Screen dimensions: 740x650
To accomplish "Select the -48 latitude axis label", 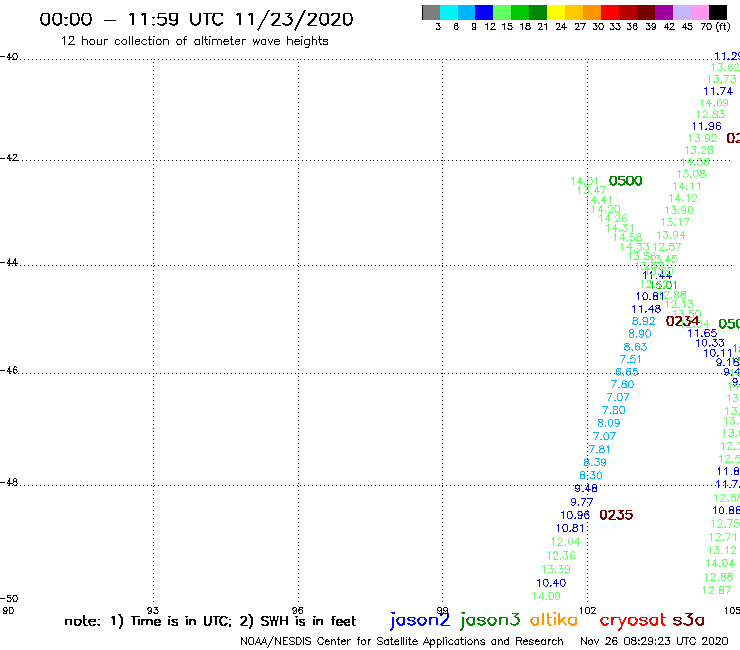I will (x=9, y=482).
